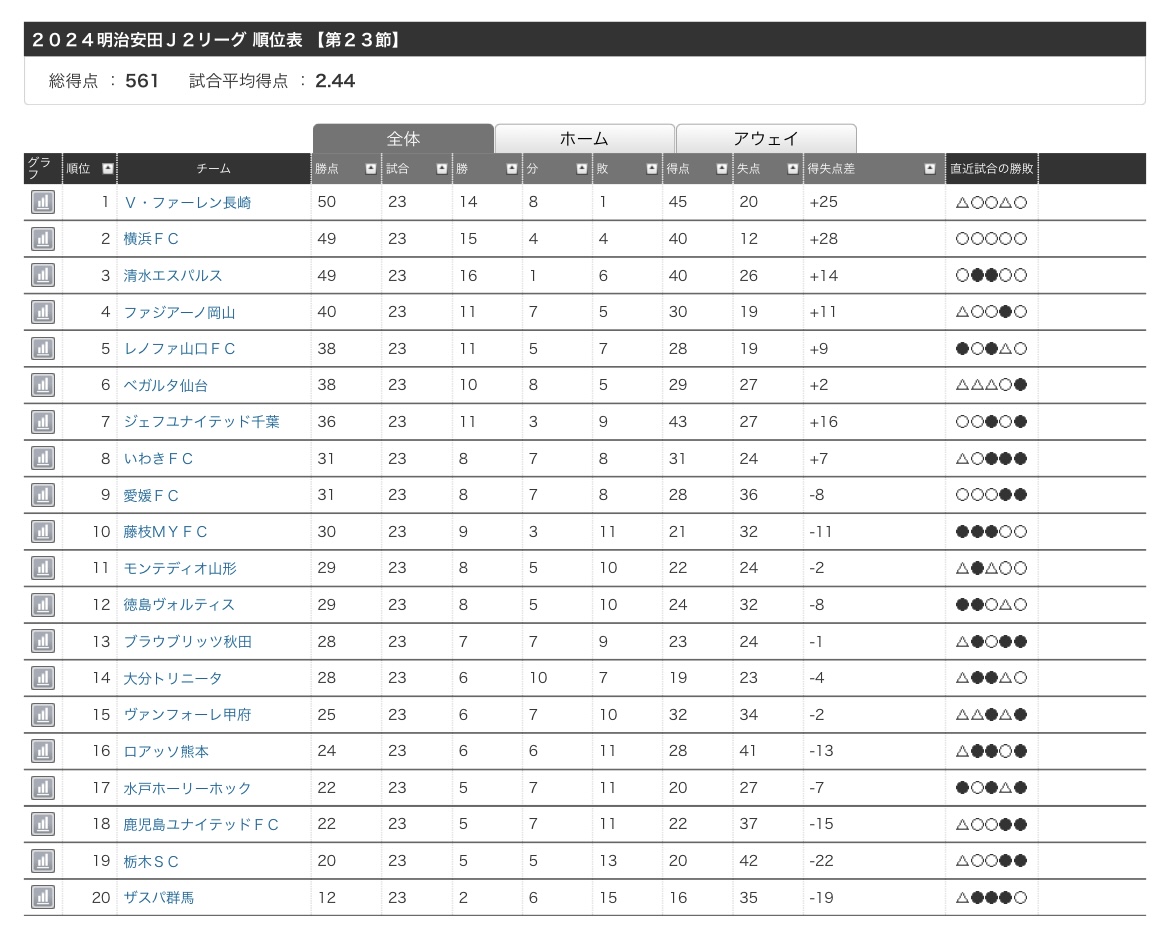Open graph icon for いわきFC row
1170x947 pixels.
pyautogui.click(x=43, y=458)
